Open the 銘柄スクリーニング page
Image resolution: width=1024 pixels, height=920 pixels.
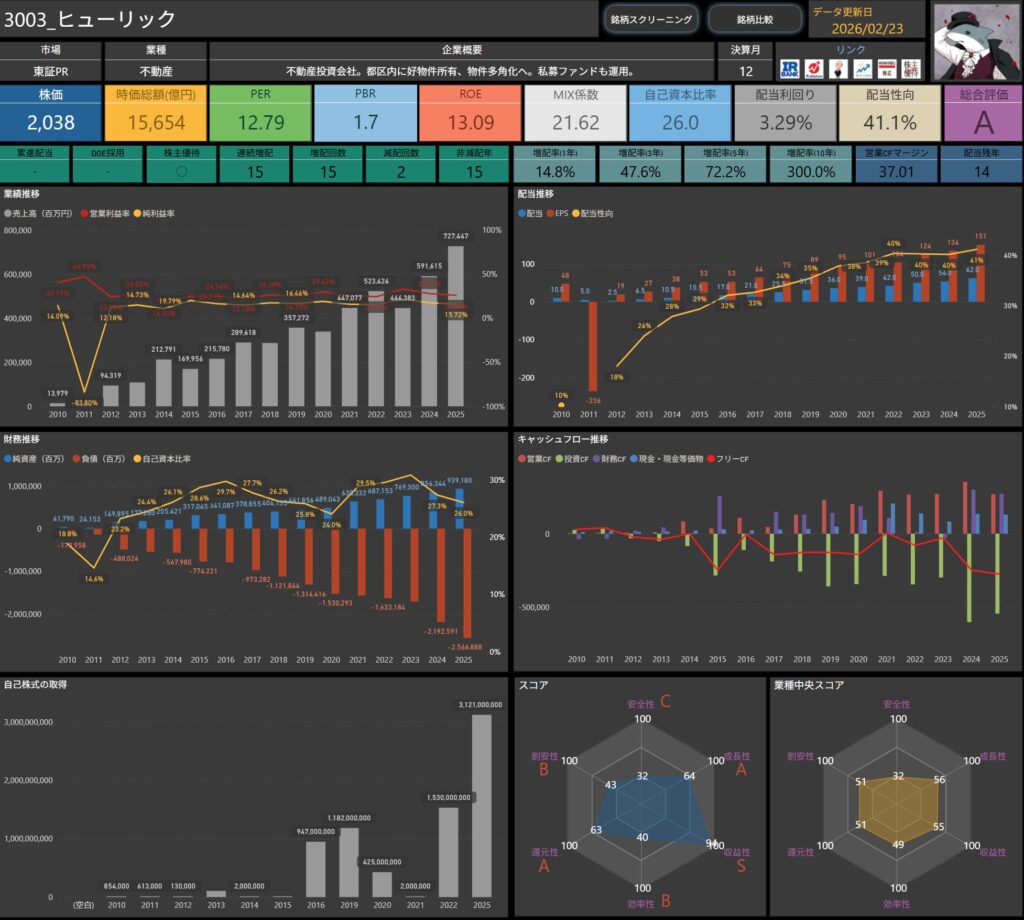(651, 19)
